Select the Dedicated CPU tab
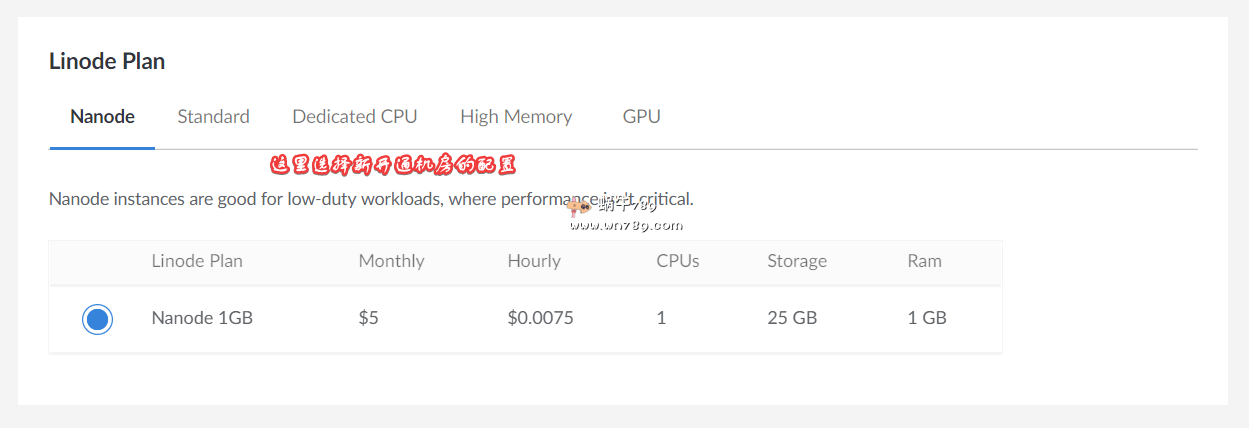The height and width of the screenshot is (428, 1249). [354, 117]
